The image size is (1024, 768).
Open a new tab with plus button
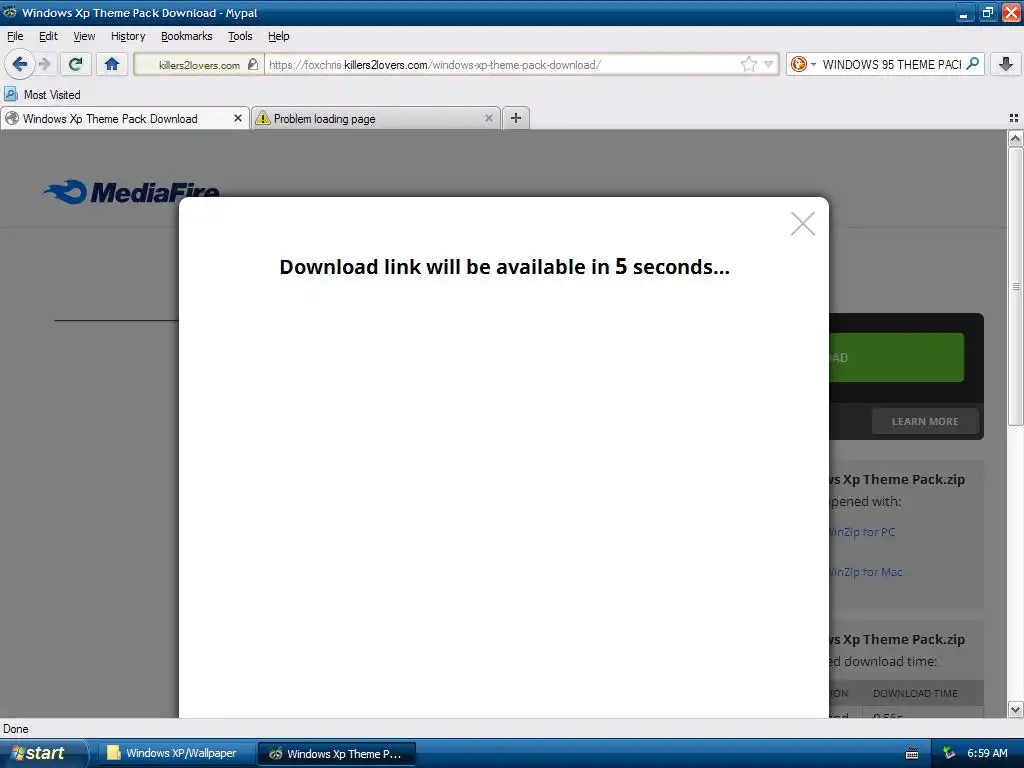(516, 118)
